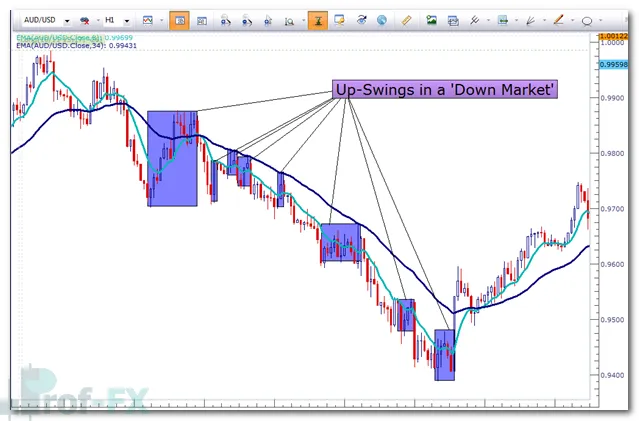Click the second chart window layout icon
This screenshot has width=639, height=421.
202,20
